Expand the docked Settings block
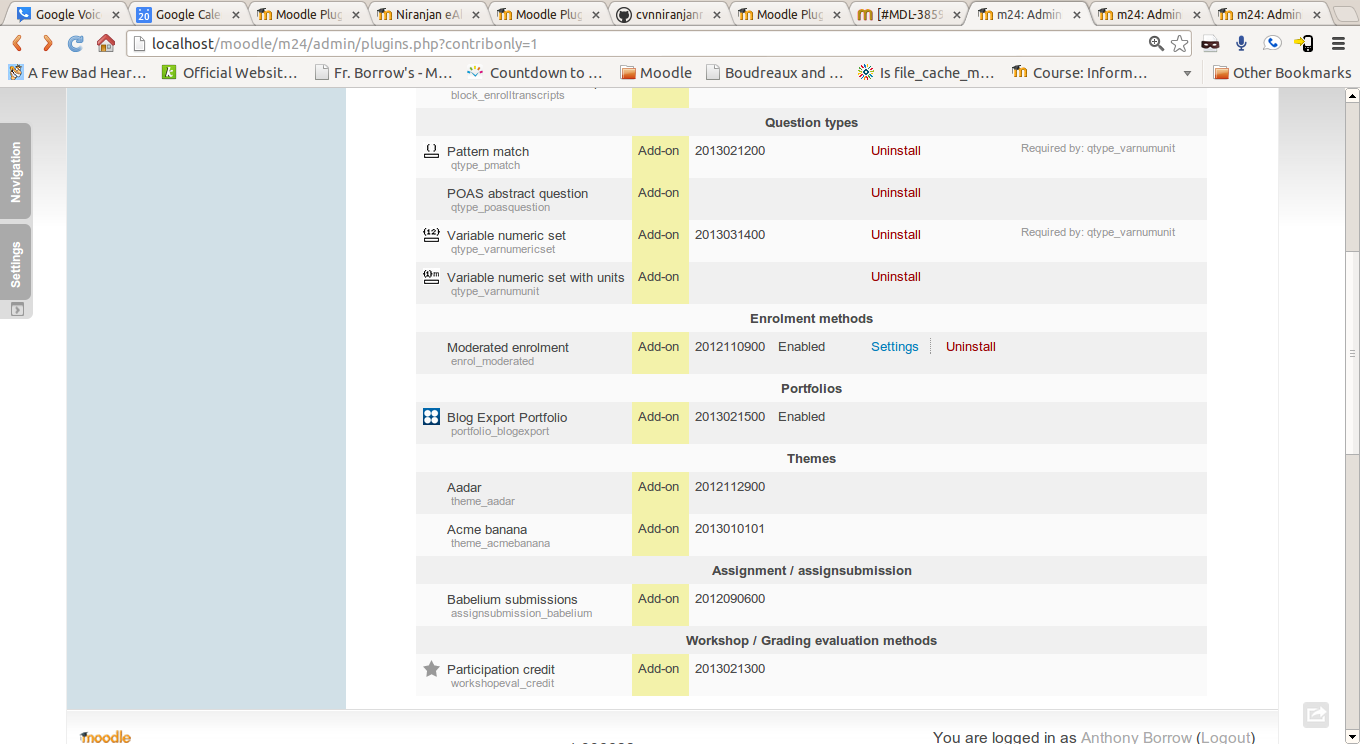The image size is (1360, 744). tap(16, 263)
